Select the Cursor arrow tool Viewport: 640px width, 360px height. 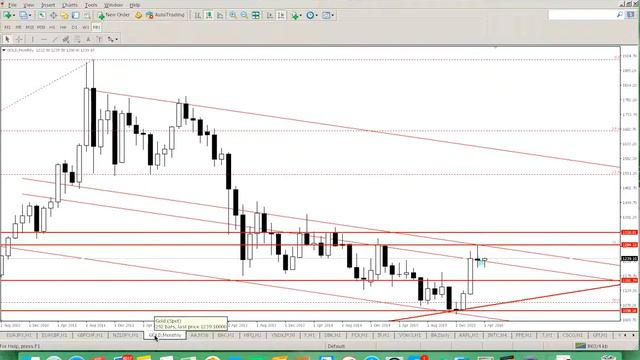click(x=7, y=39)
